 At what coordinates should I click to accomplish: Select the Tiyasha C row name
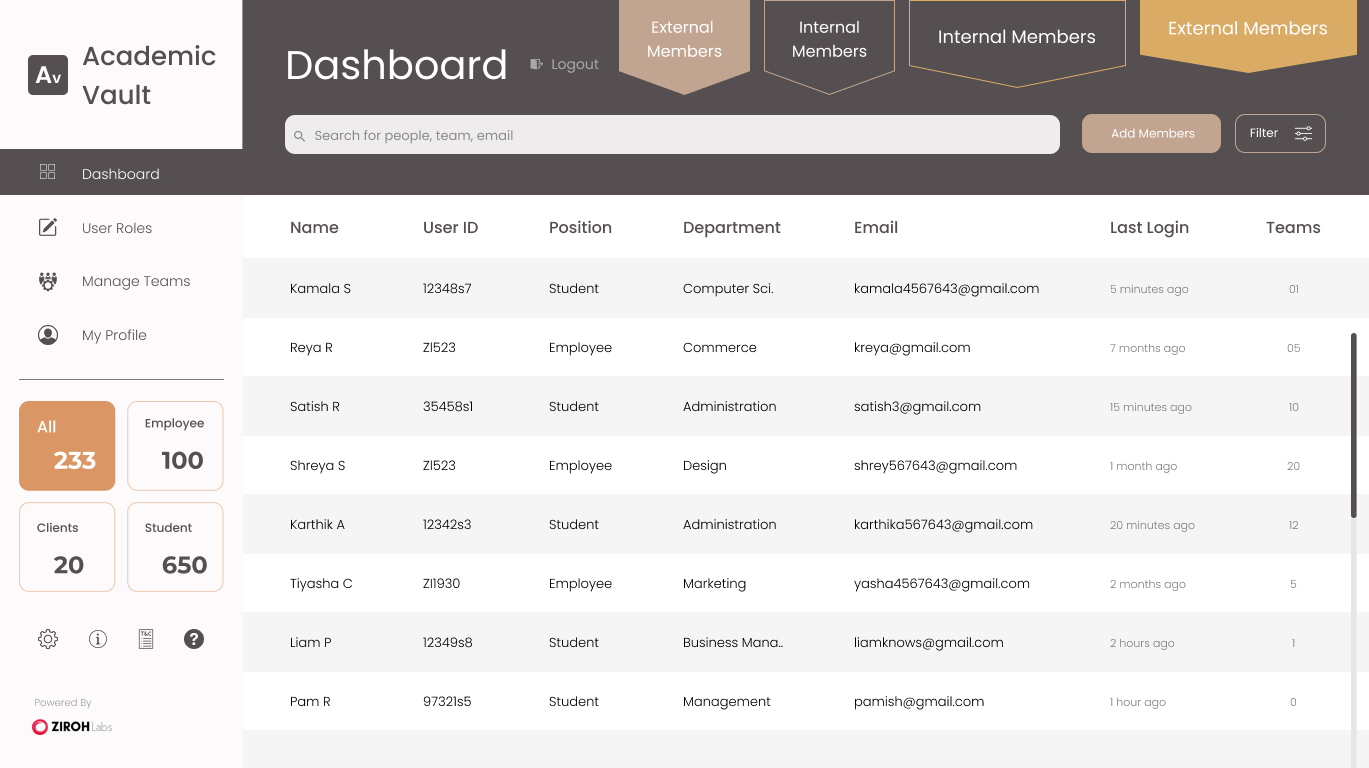[321, 584]
